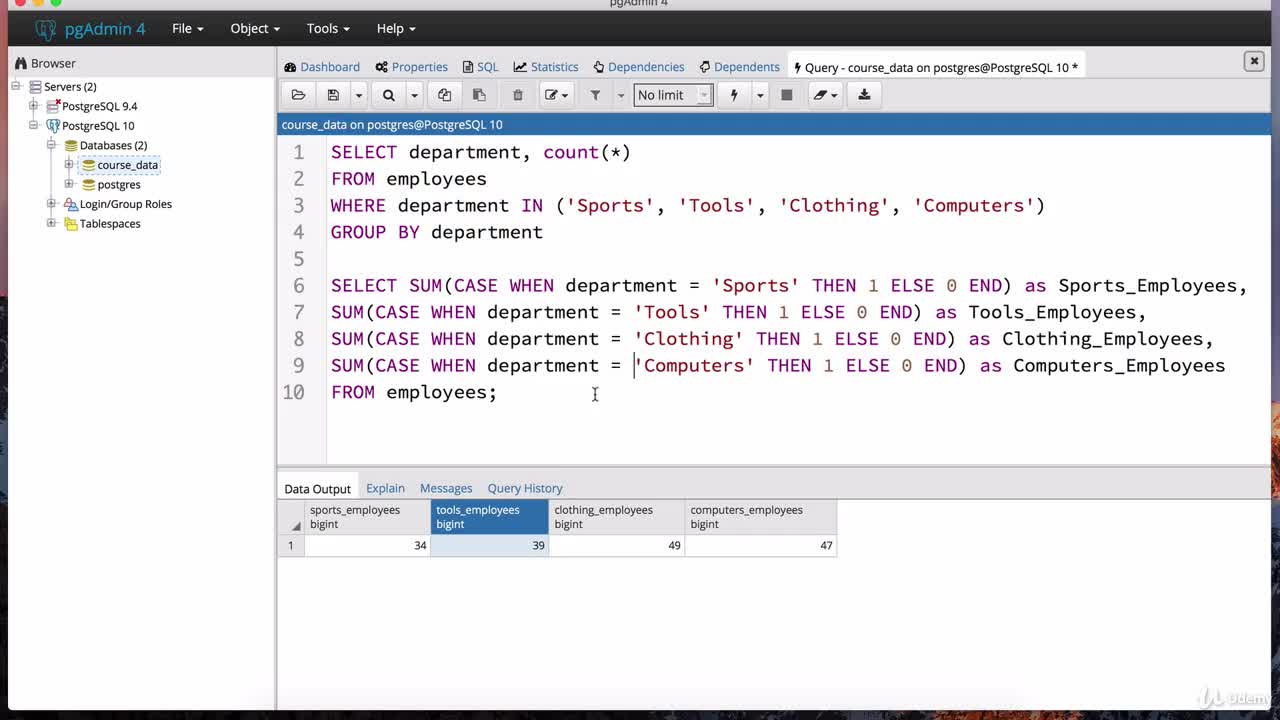
Task: Click the postgres database icon in the tree
Action: (89, 185)
